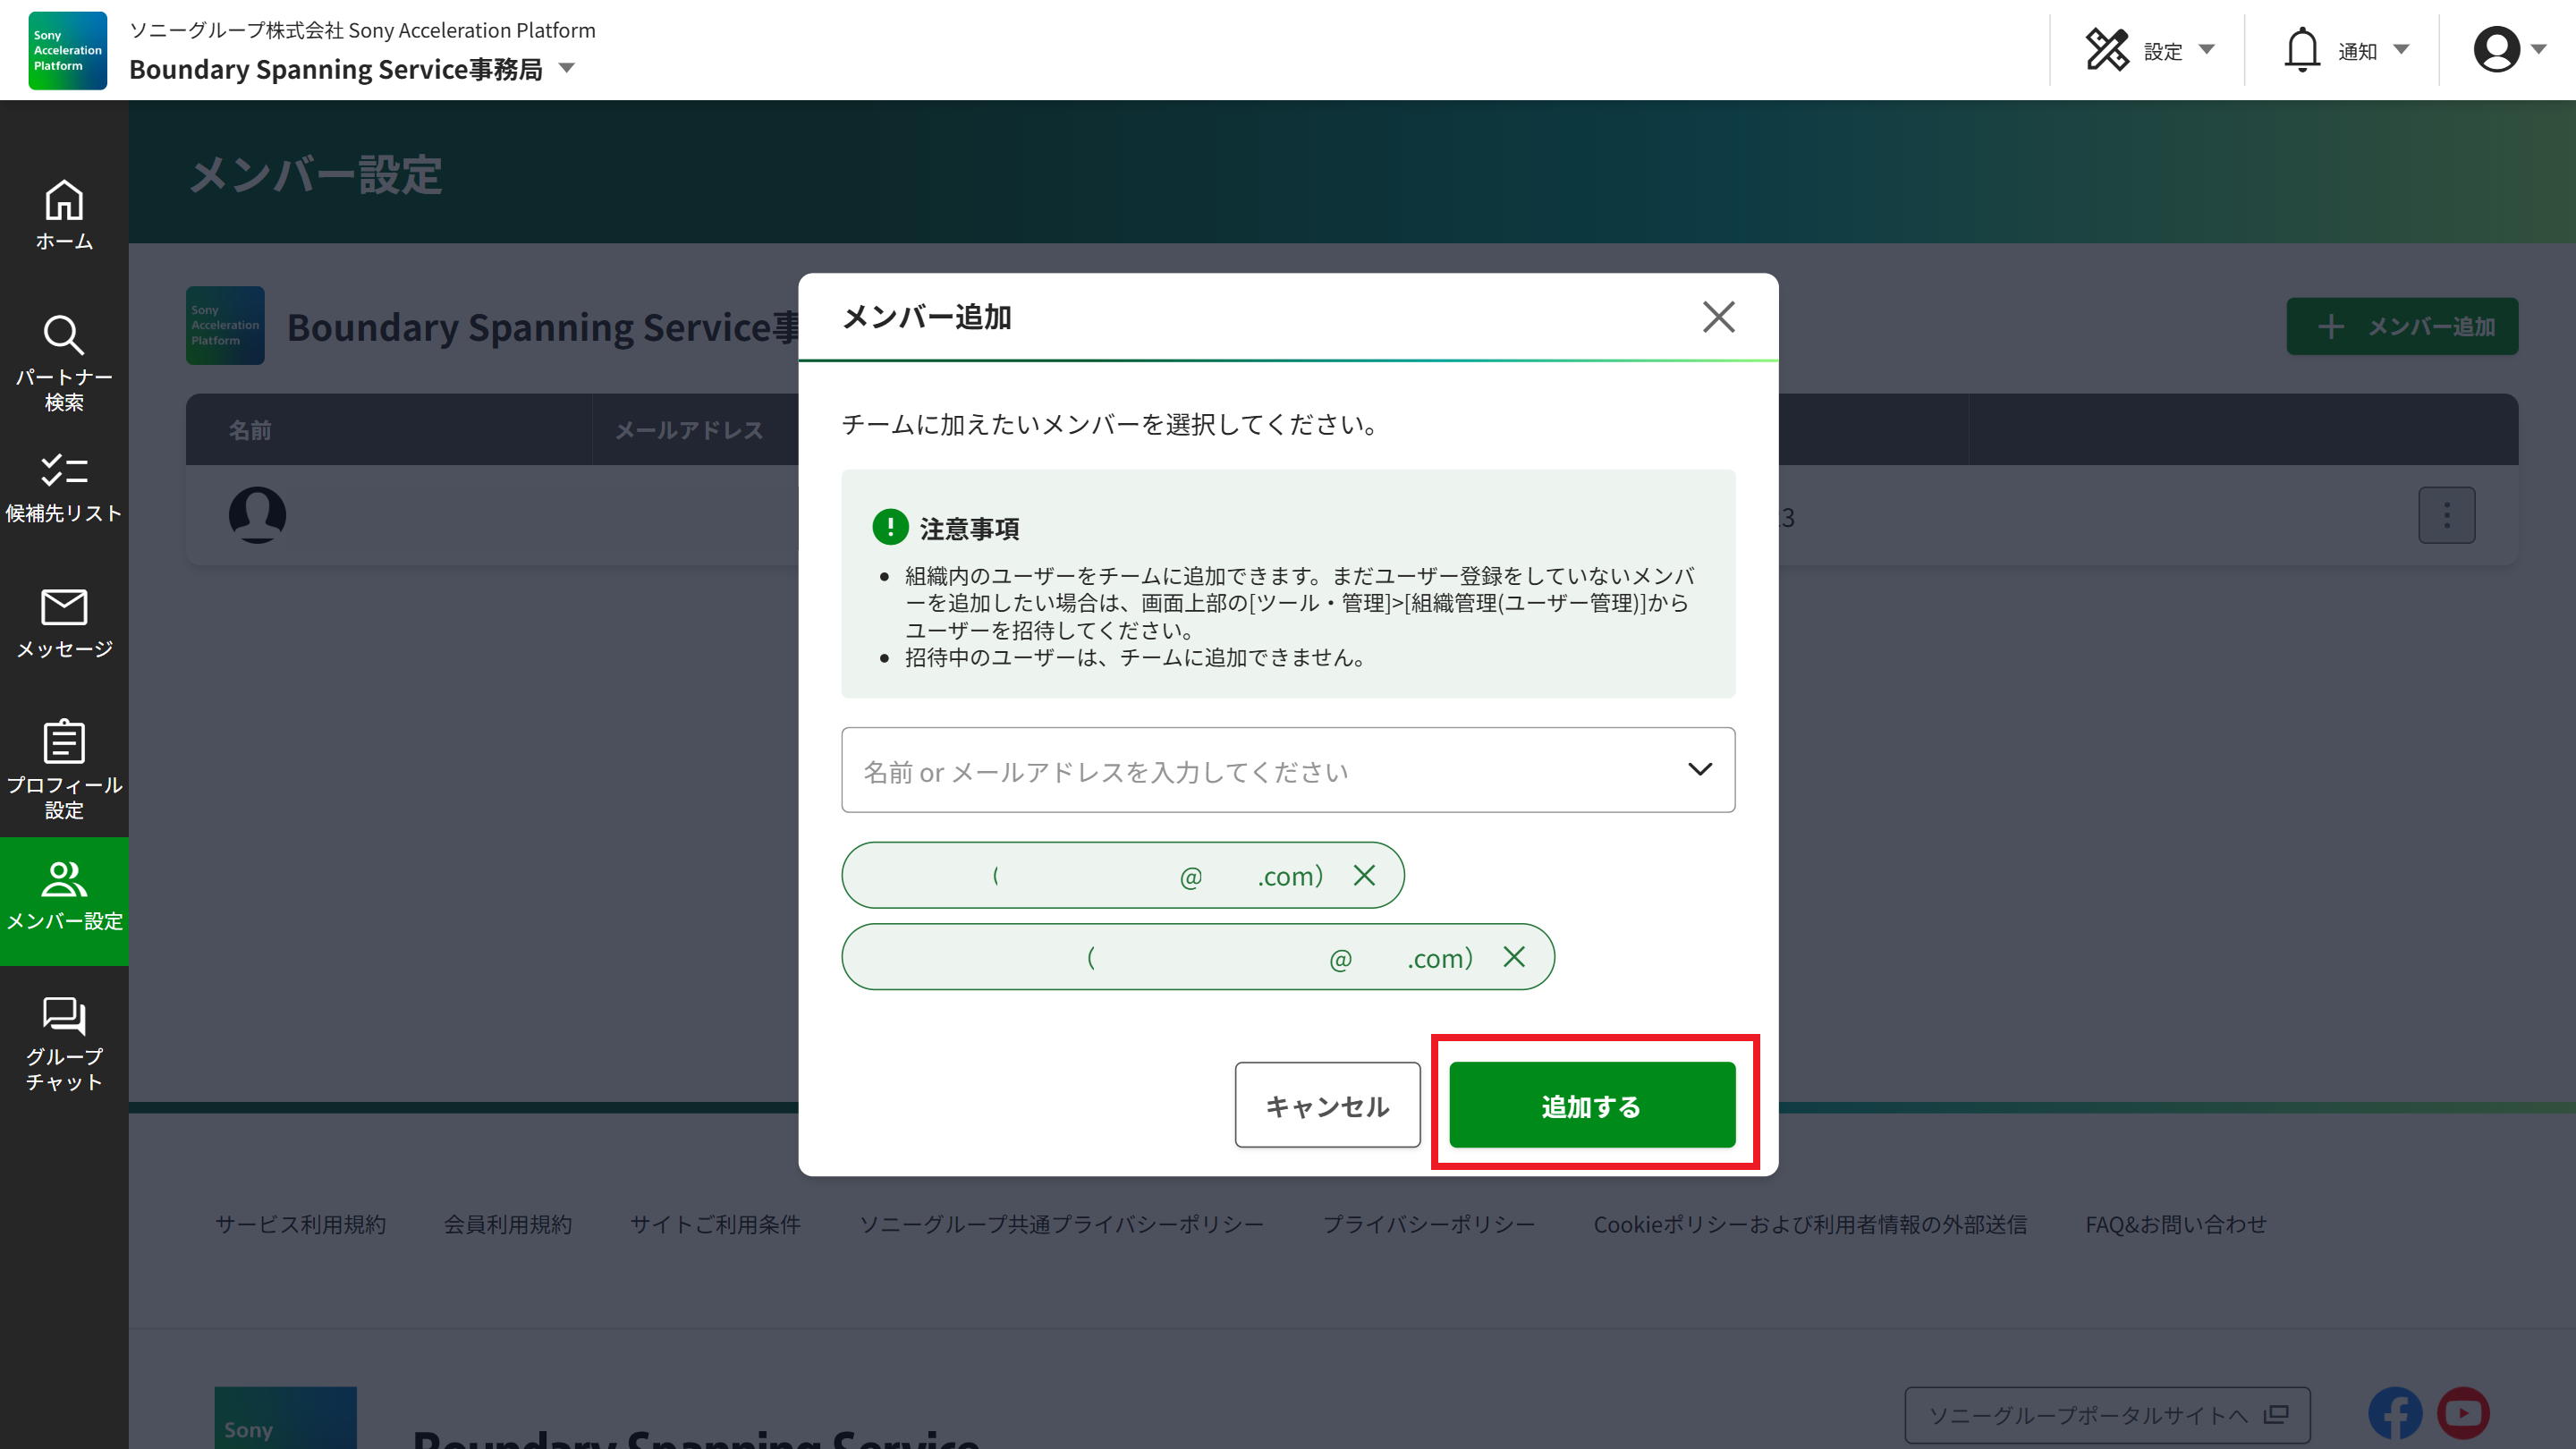Expand the 設定 tools dropdown
The width and height of the screenshot is (2576, 1449).
2150,50
